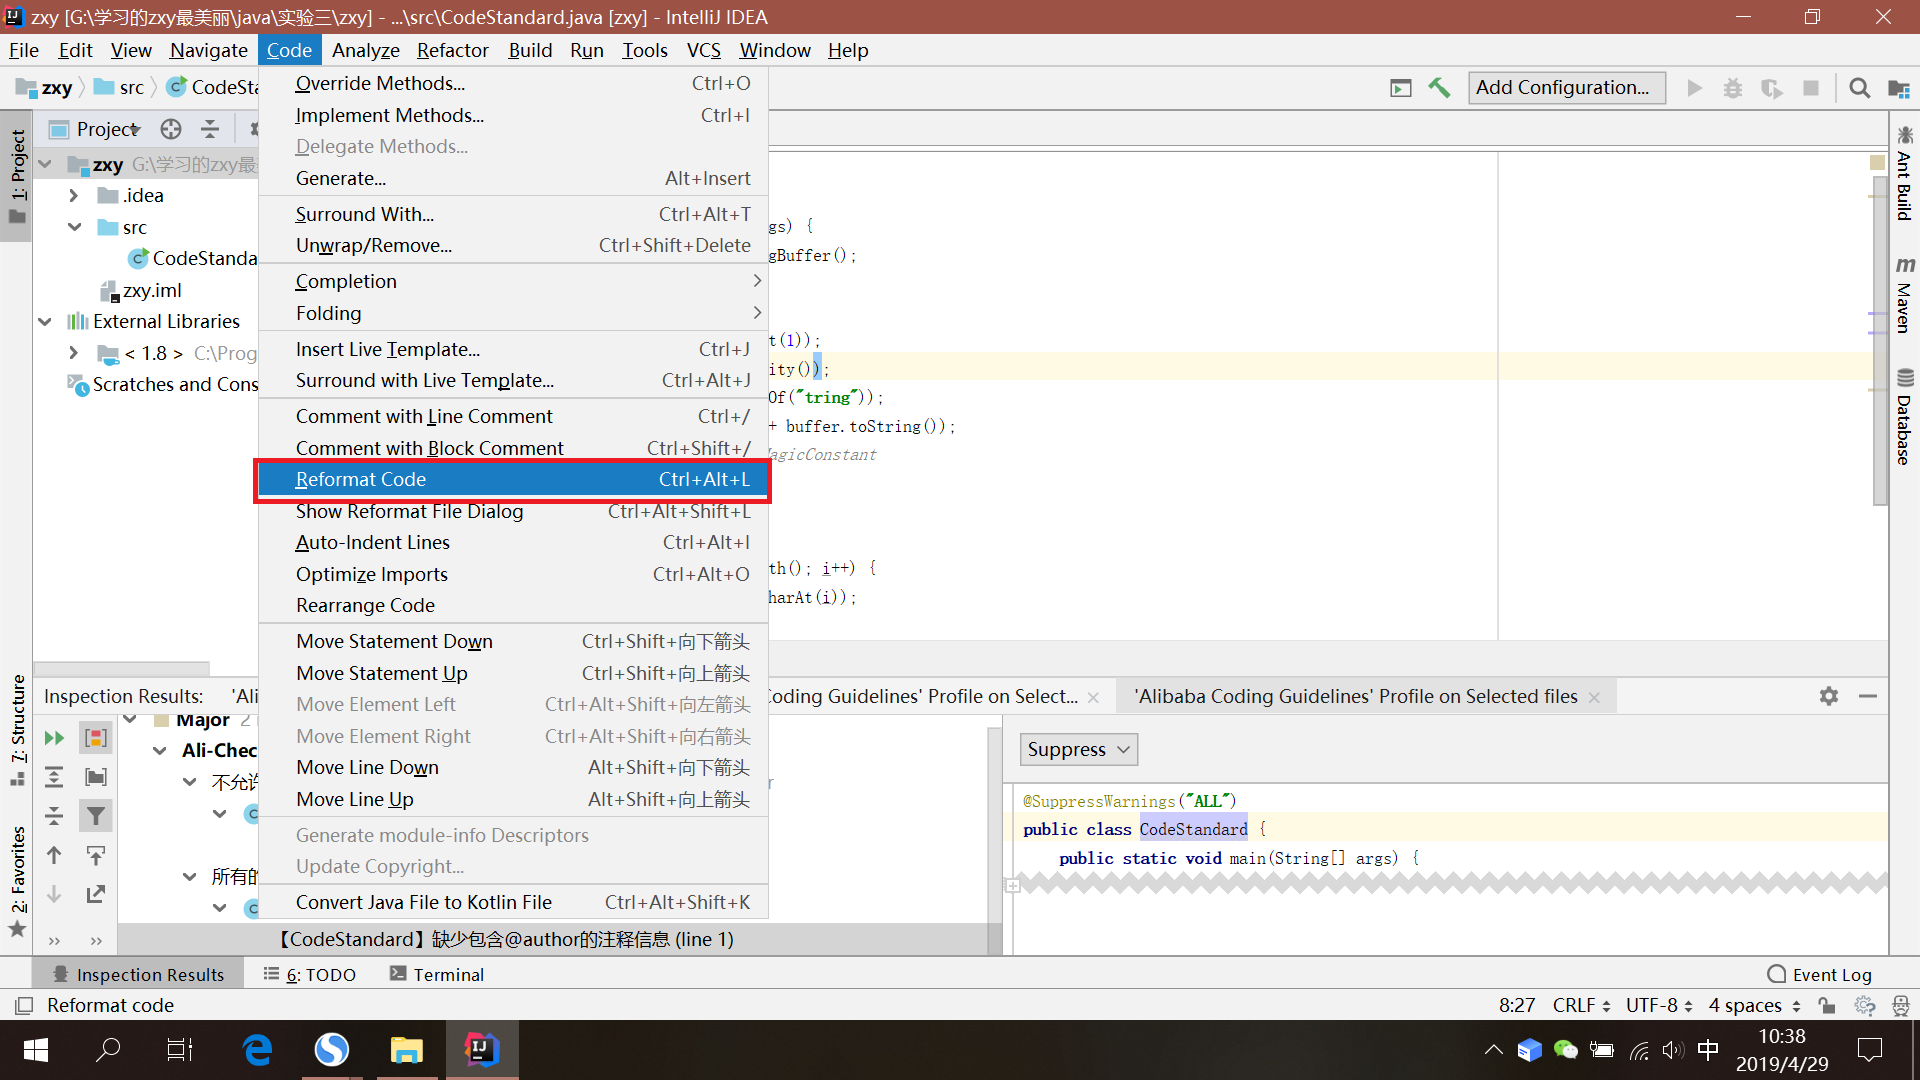Open inspection panel settings gear
The height and width of the screenshot is (1080, 1920).
[x=1829, y=696]
